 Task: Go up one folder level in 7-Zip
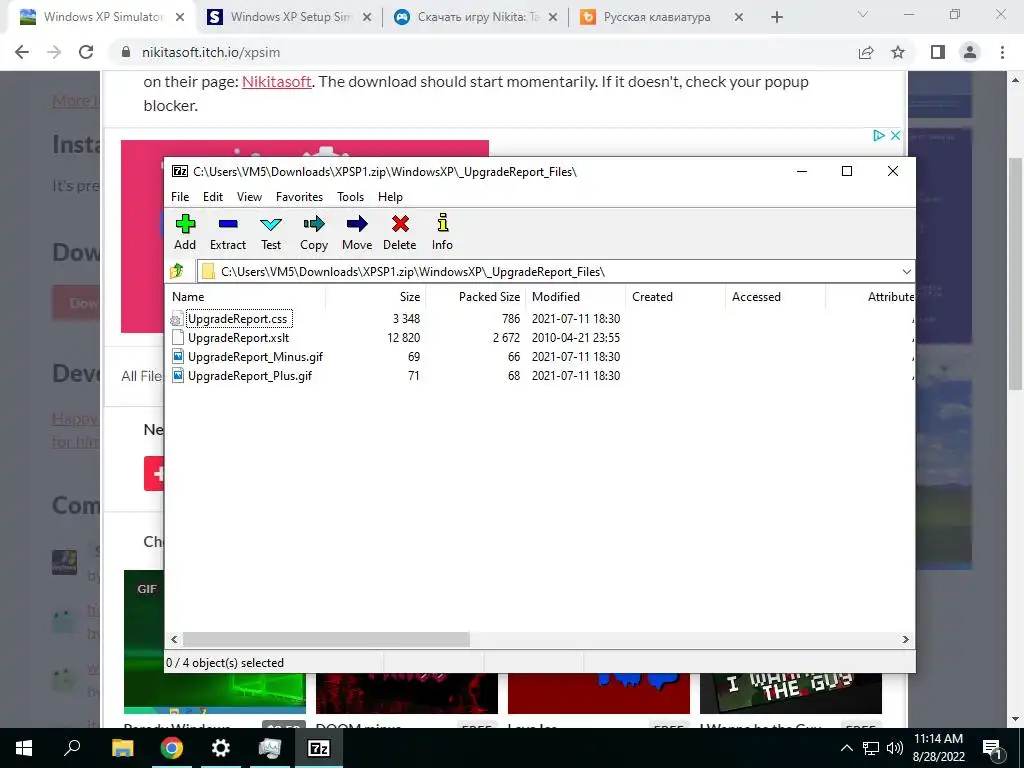177,271
